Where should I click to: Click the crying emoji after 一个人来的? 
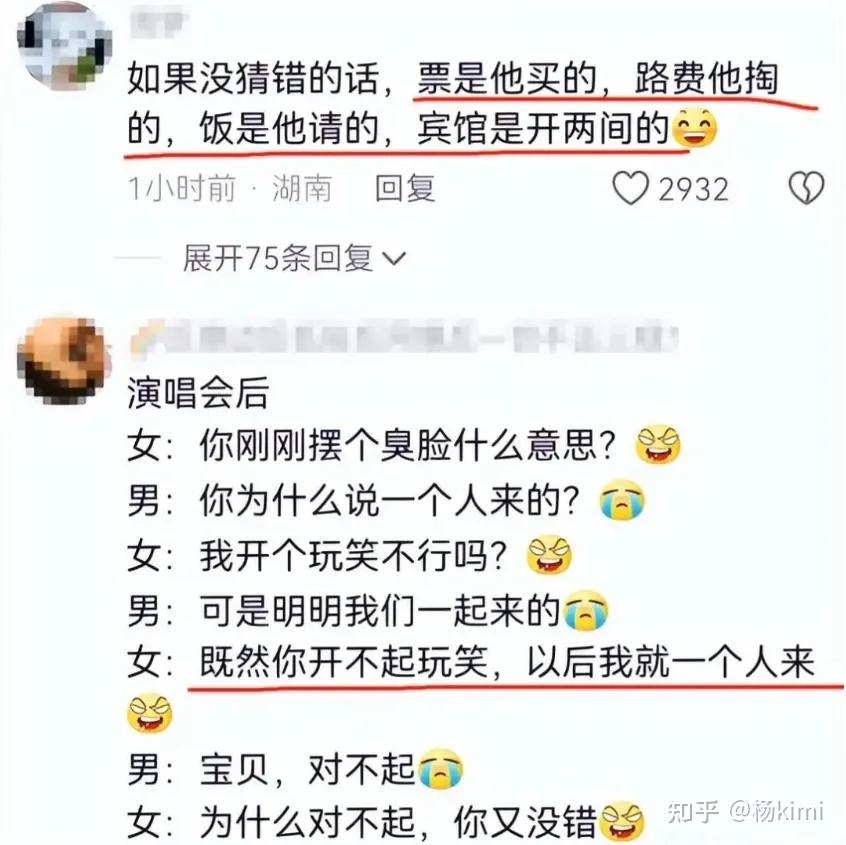[622, 500]
